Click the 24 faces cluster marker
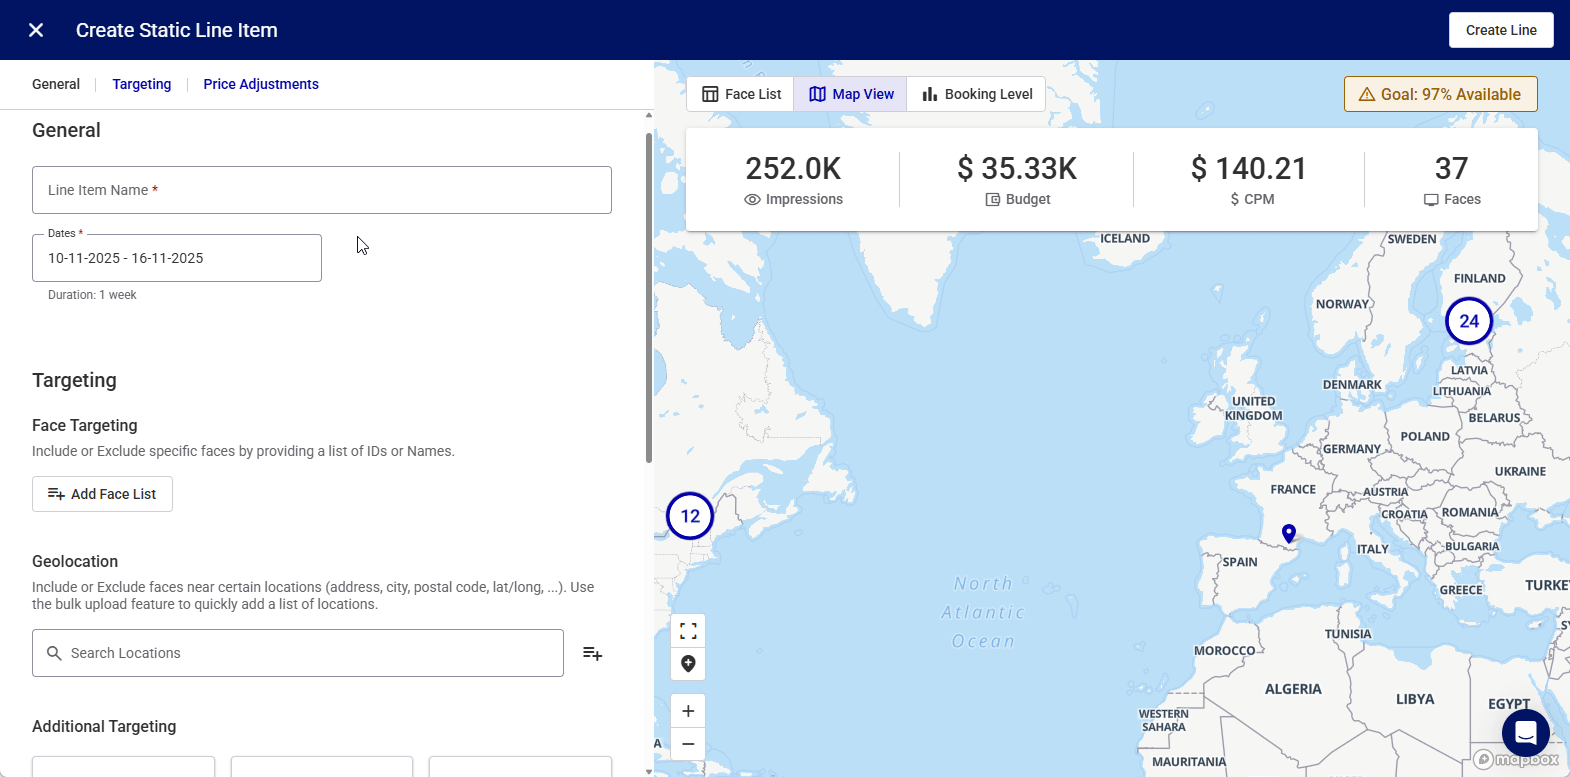Image resolution: width=1570 pixels, height=777 pixels. (x=1469, y=321)
